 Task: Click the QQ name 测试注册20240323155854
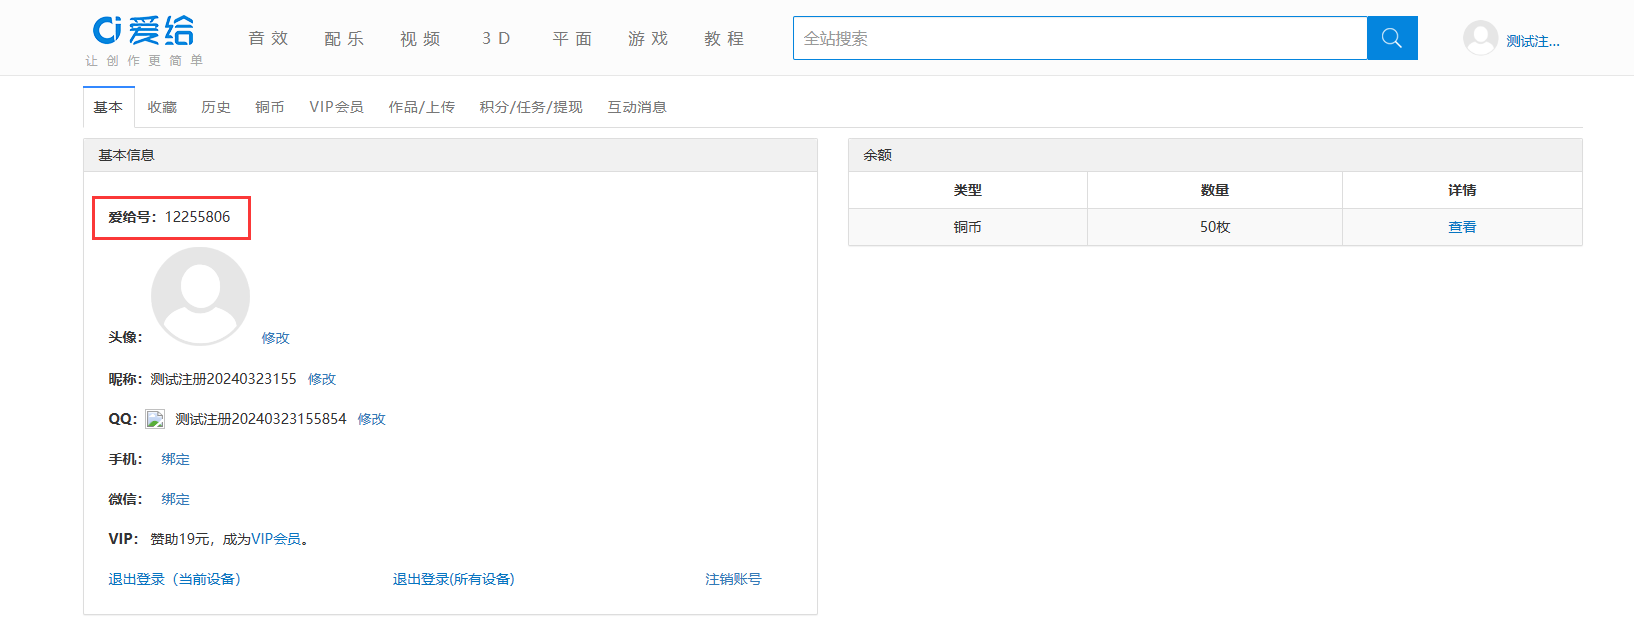pos(261,419)
